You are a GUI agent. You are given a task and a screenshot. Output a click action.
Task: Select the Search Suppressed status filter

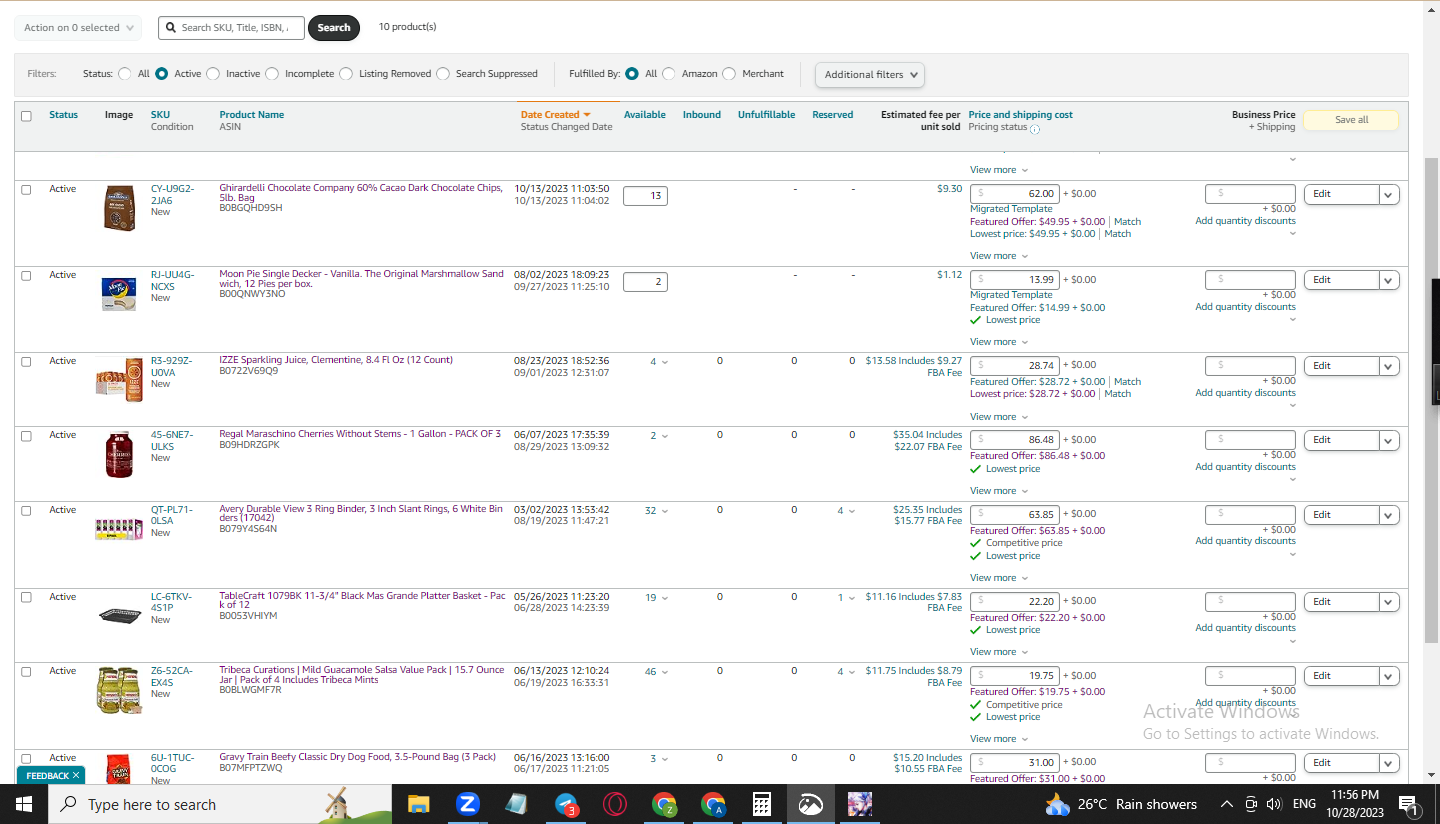(443, 73)
